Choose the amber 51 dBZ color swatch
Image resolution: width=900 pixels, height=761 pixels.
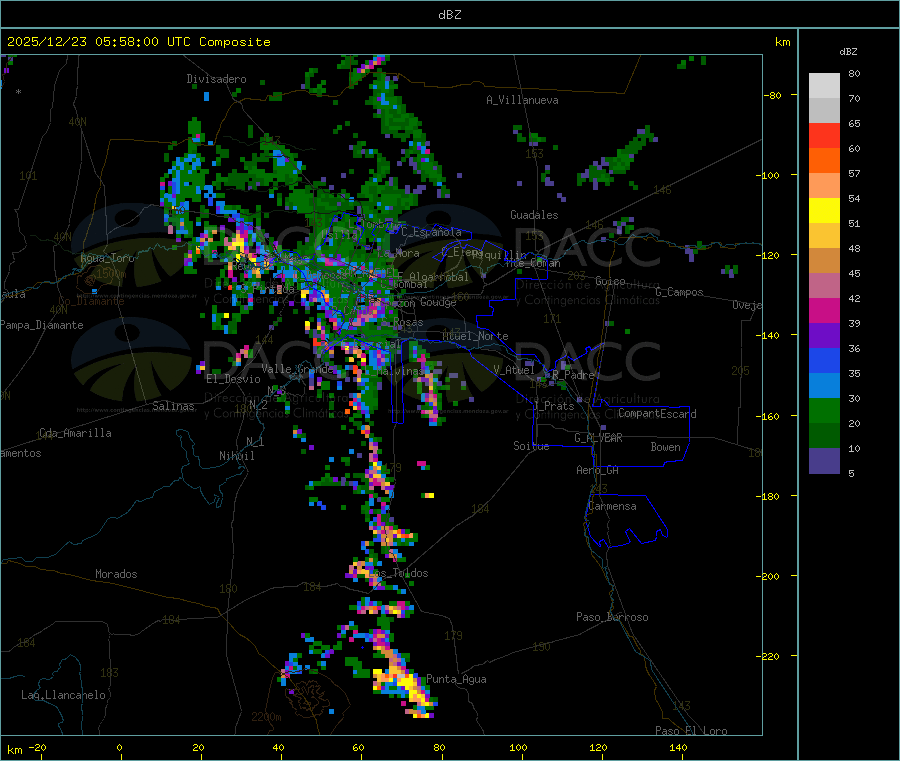[824, 235]
